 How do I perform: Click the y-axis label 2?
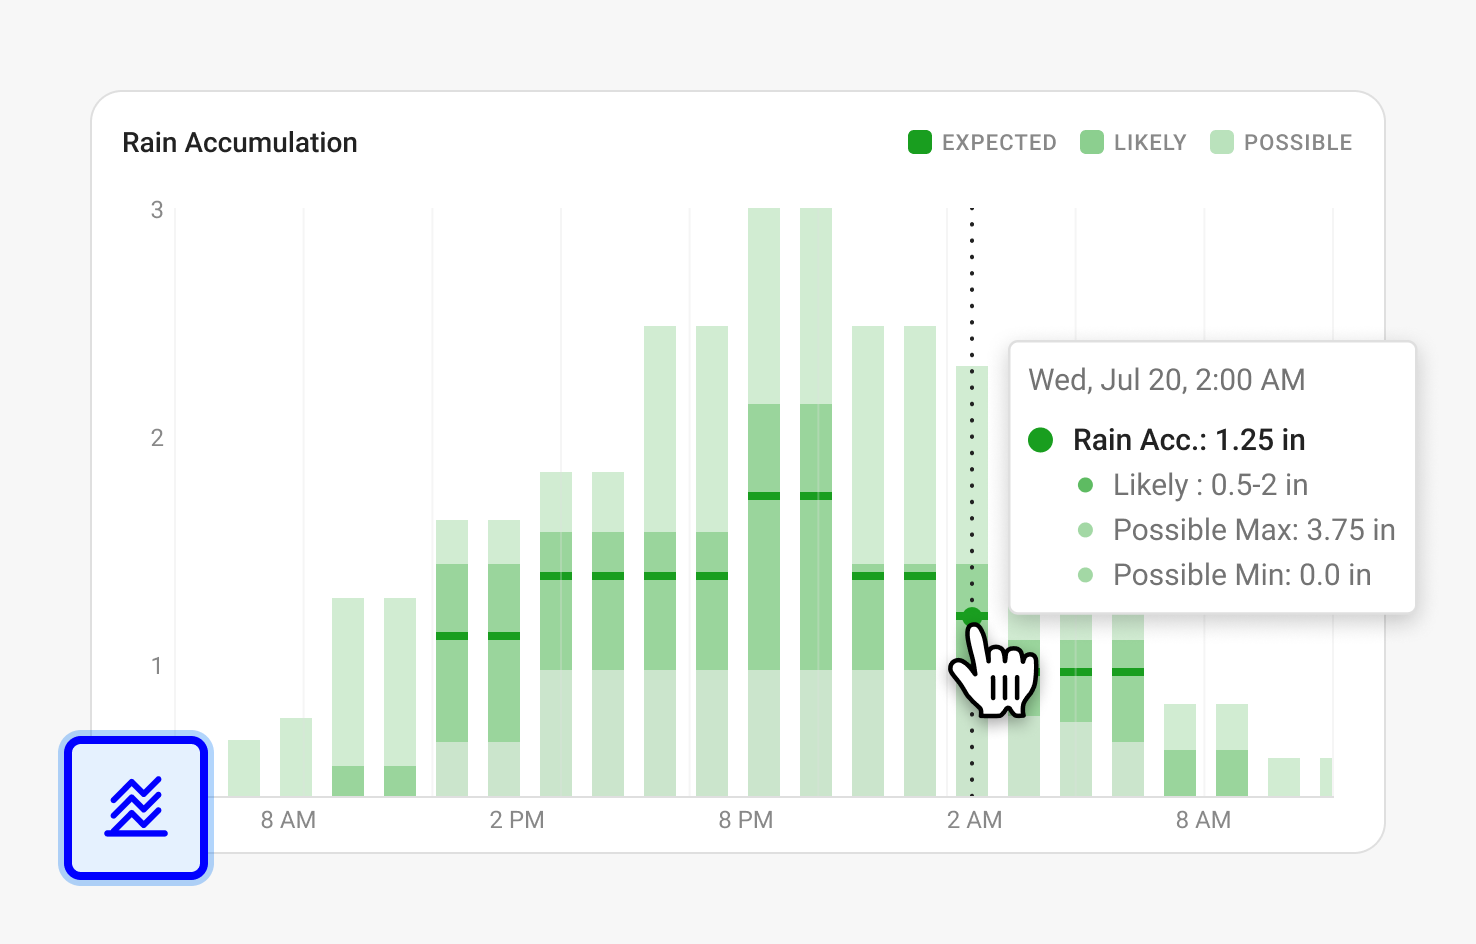pyautogui.click(x=157, y=438)
